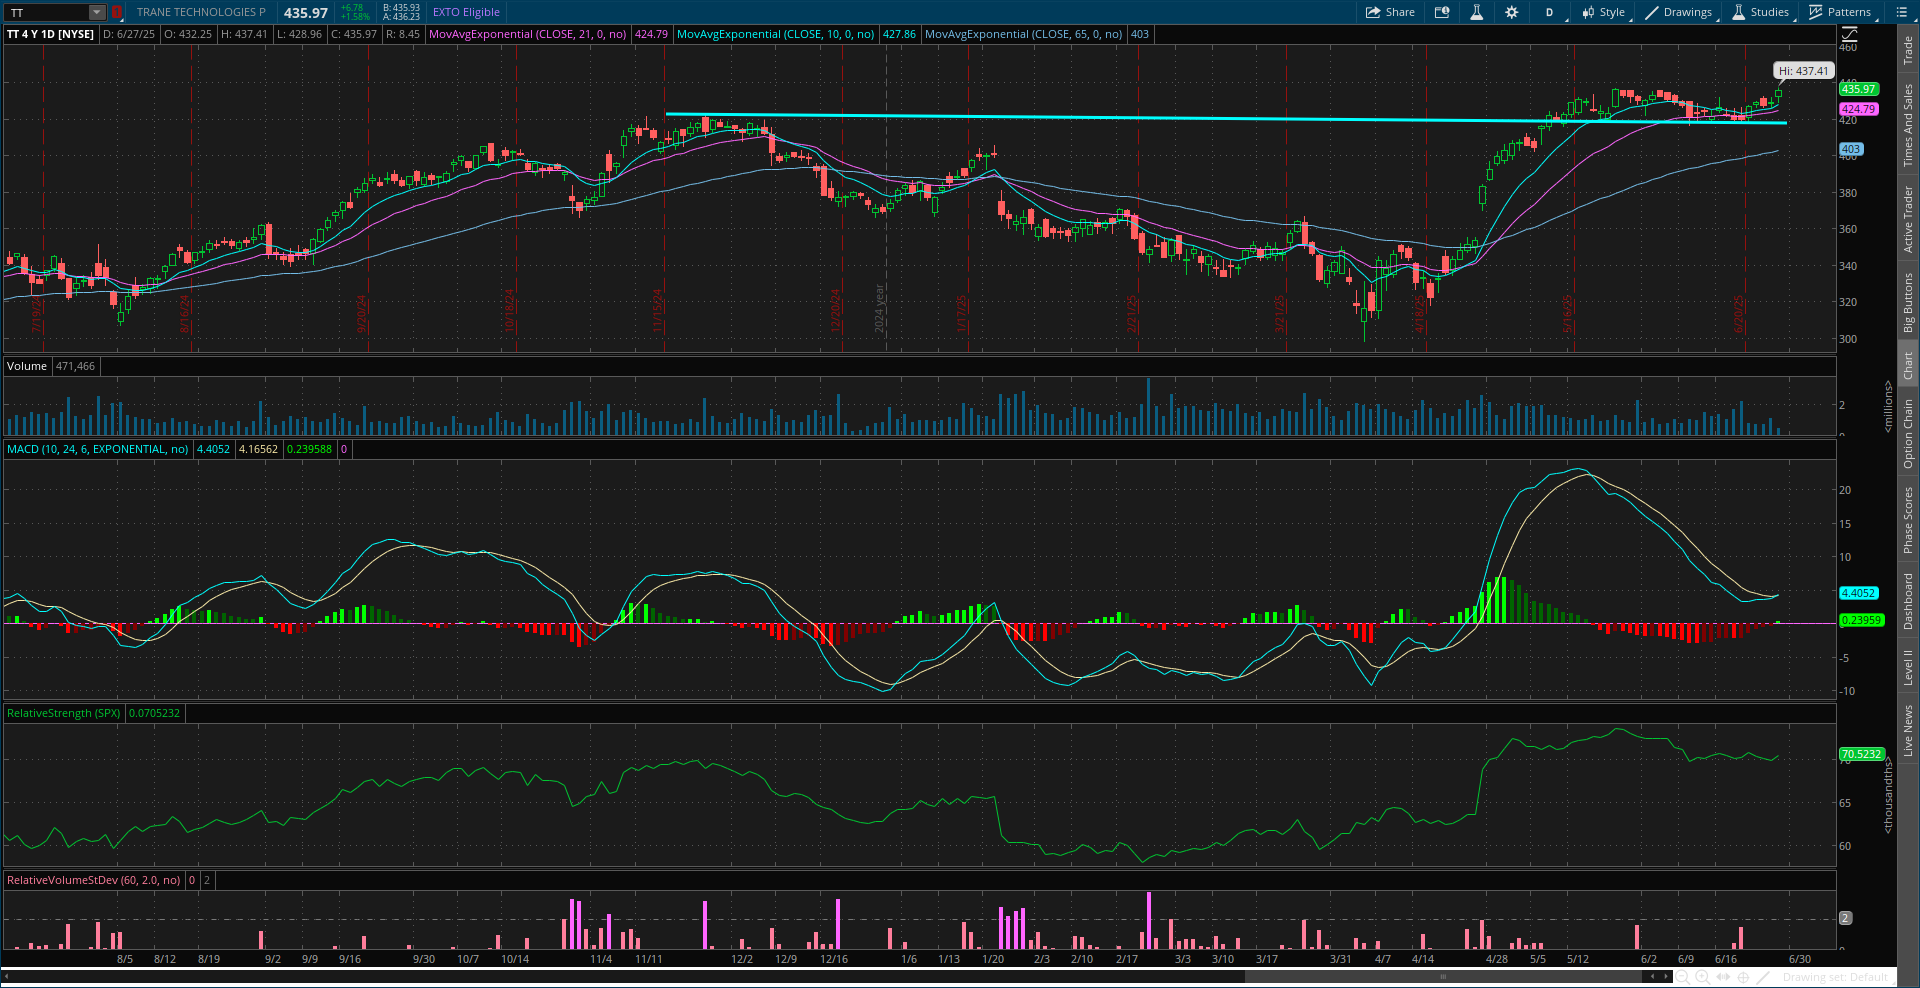1920x988 pixels.
Task: Click the 403 blue price axis tag
Action: coord(1851,149)
